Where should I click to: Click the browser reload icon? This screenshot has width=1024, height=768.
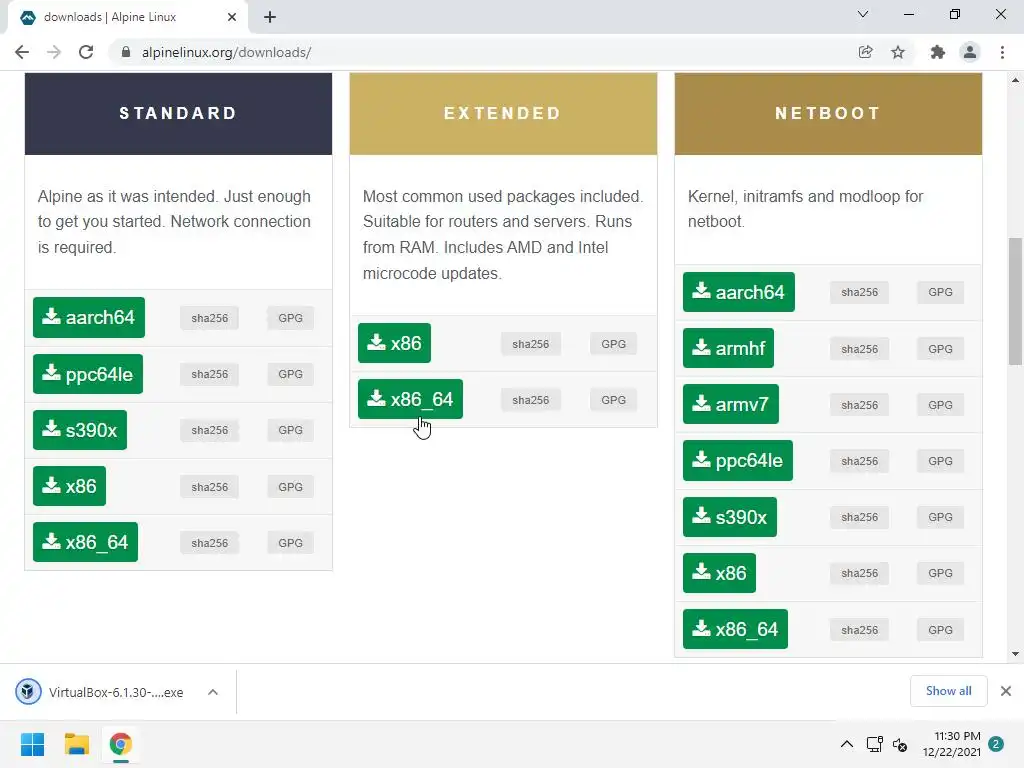(x=86, y=52)
